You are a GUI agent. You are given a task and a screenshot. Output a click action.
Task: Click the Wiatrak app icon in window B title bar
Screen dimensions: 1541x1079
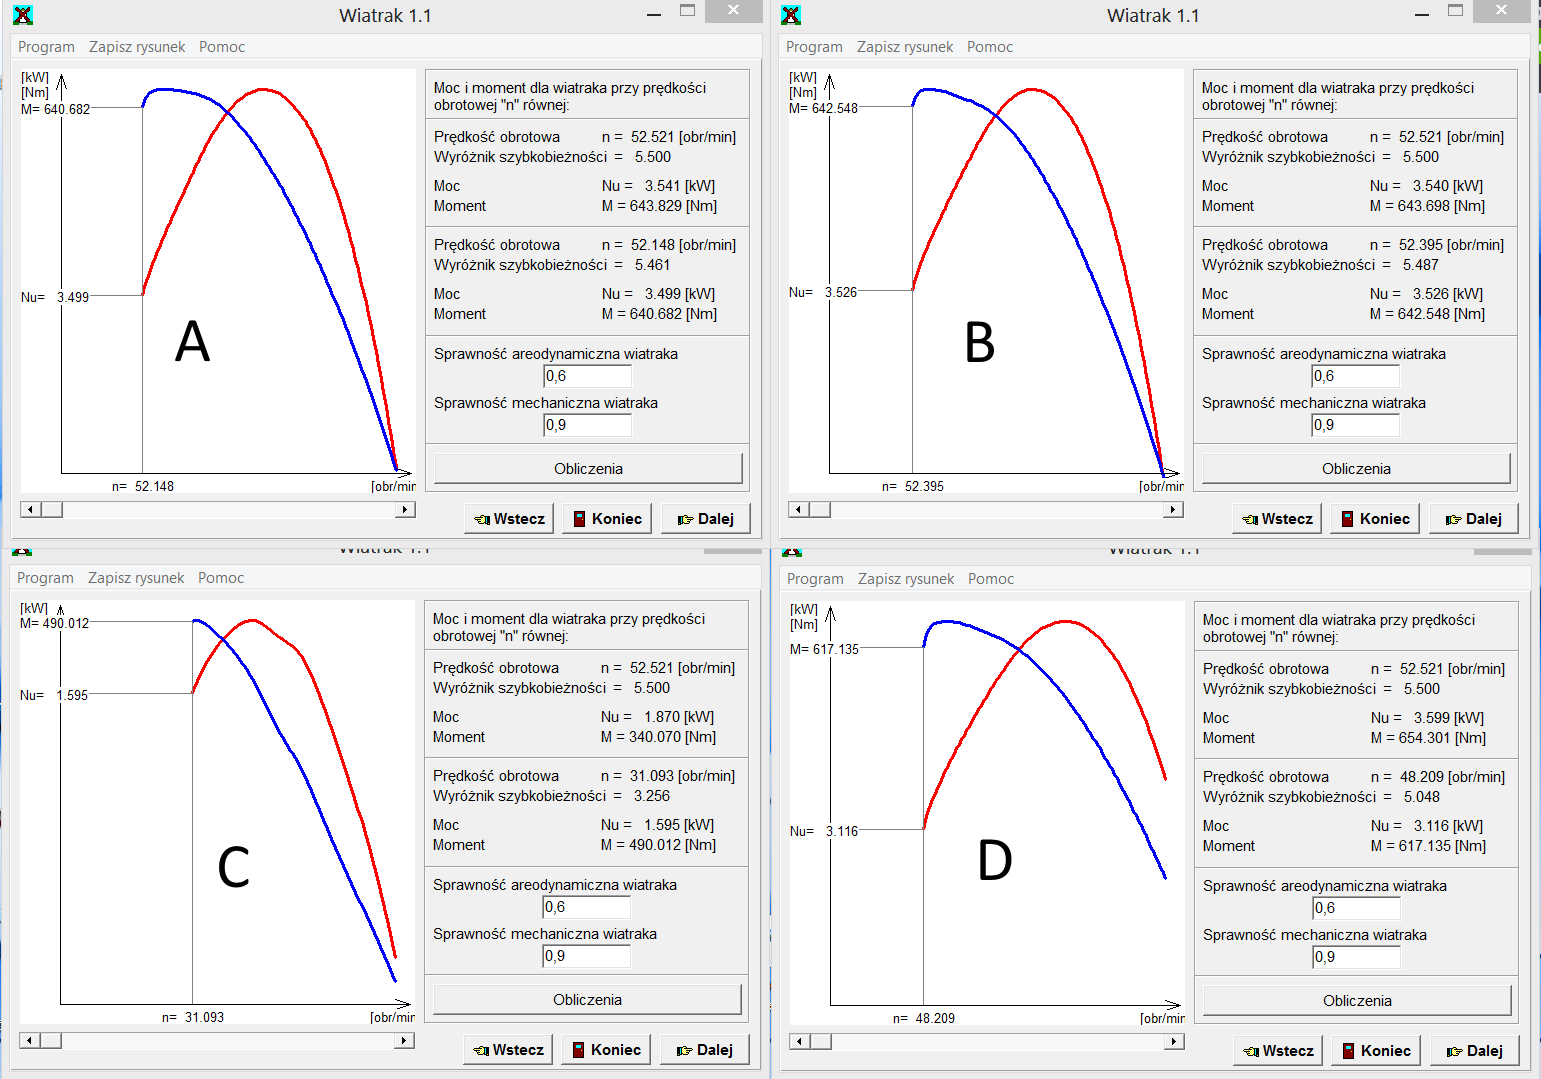(791, 15)
